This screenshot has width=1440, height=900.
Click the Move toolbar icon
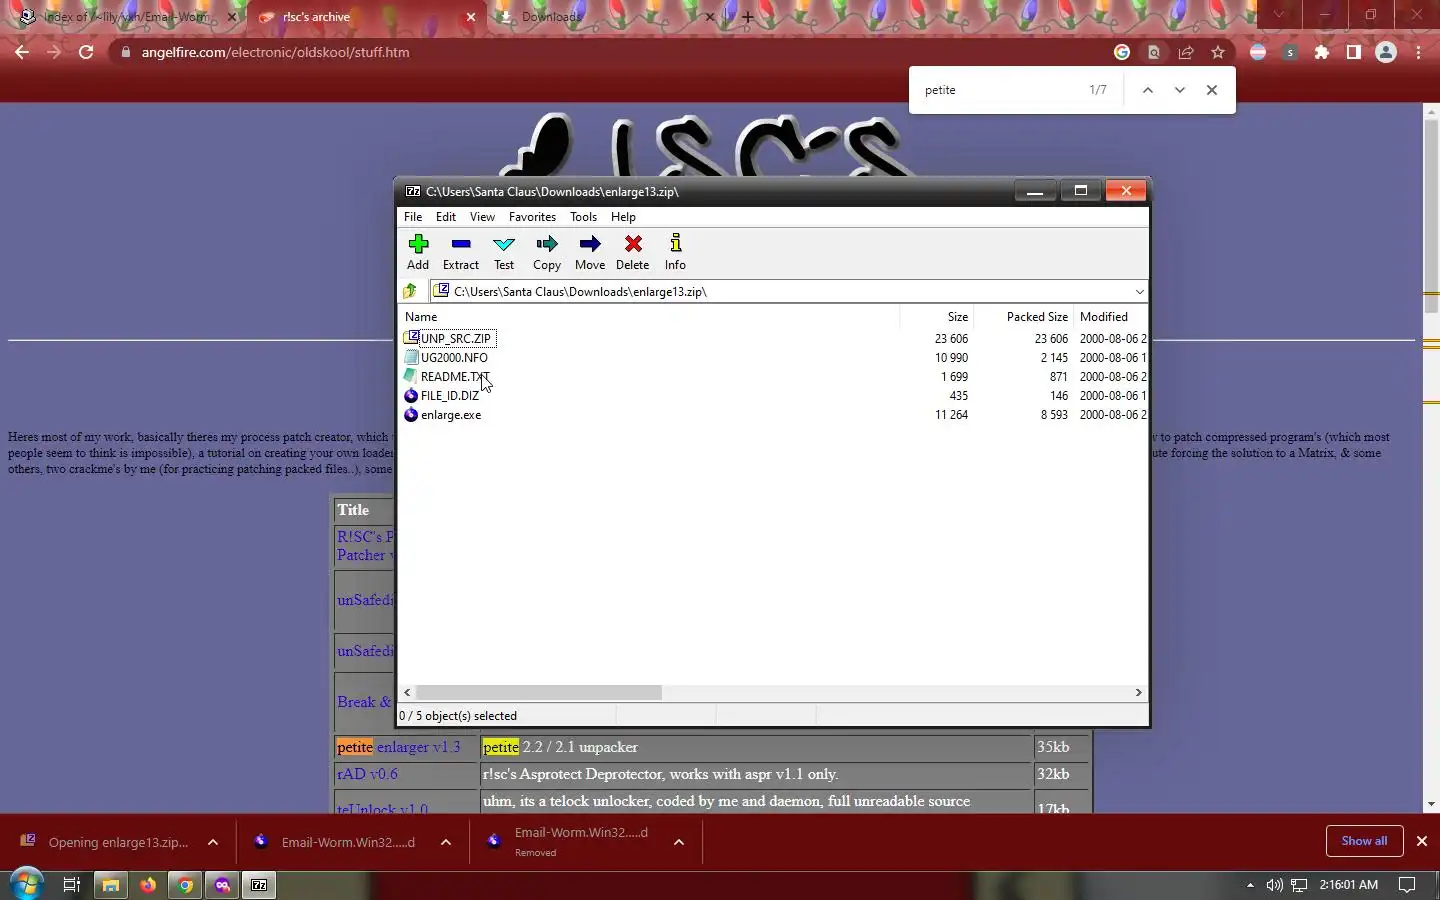tap(590, 252)
